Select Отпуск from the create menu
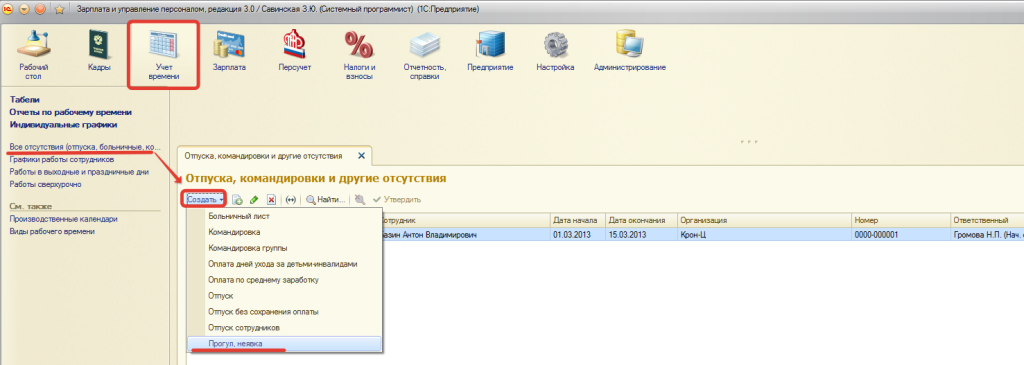The height and width of the screenshot is (365, 1024). tap(283, 296)
